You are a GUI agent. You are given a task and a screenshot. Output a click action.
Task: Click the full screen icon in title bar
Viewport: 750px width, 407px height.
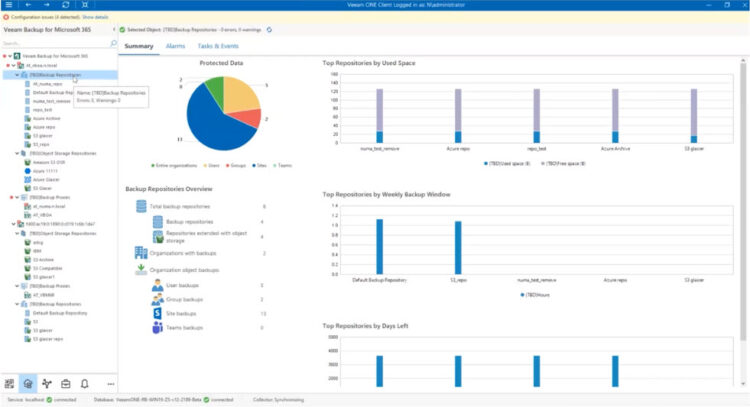85,5
